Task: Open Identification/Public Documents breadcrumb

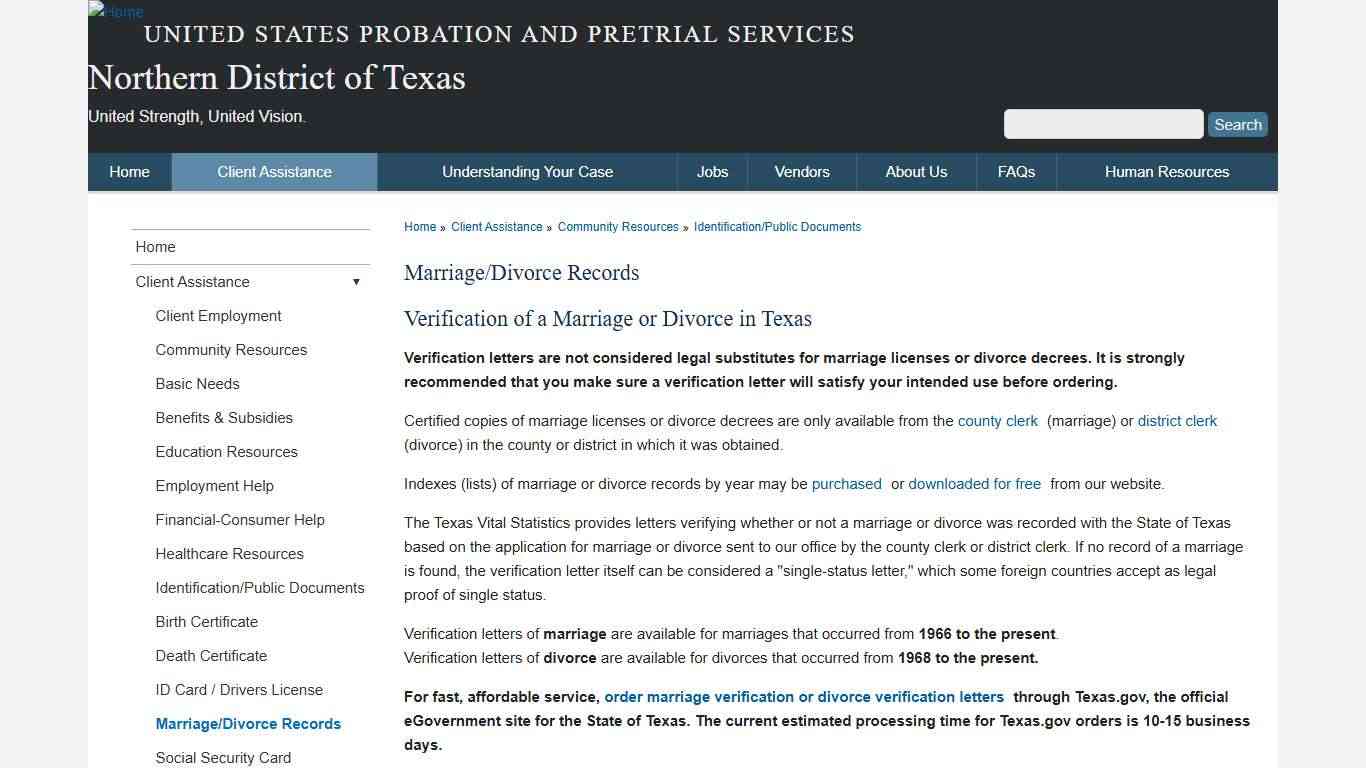Action: 777,227
